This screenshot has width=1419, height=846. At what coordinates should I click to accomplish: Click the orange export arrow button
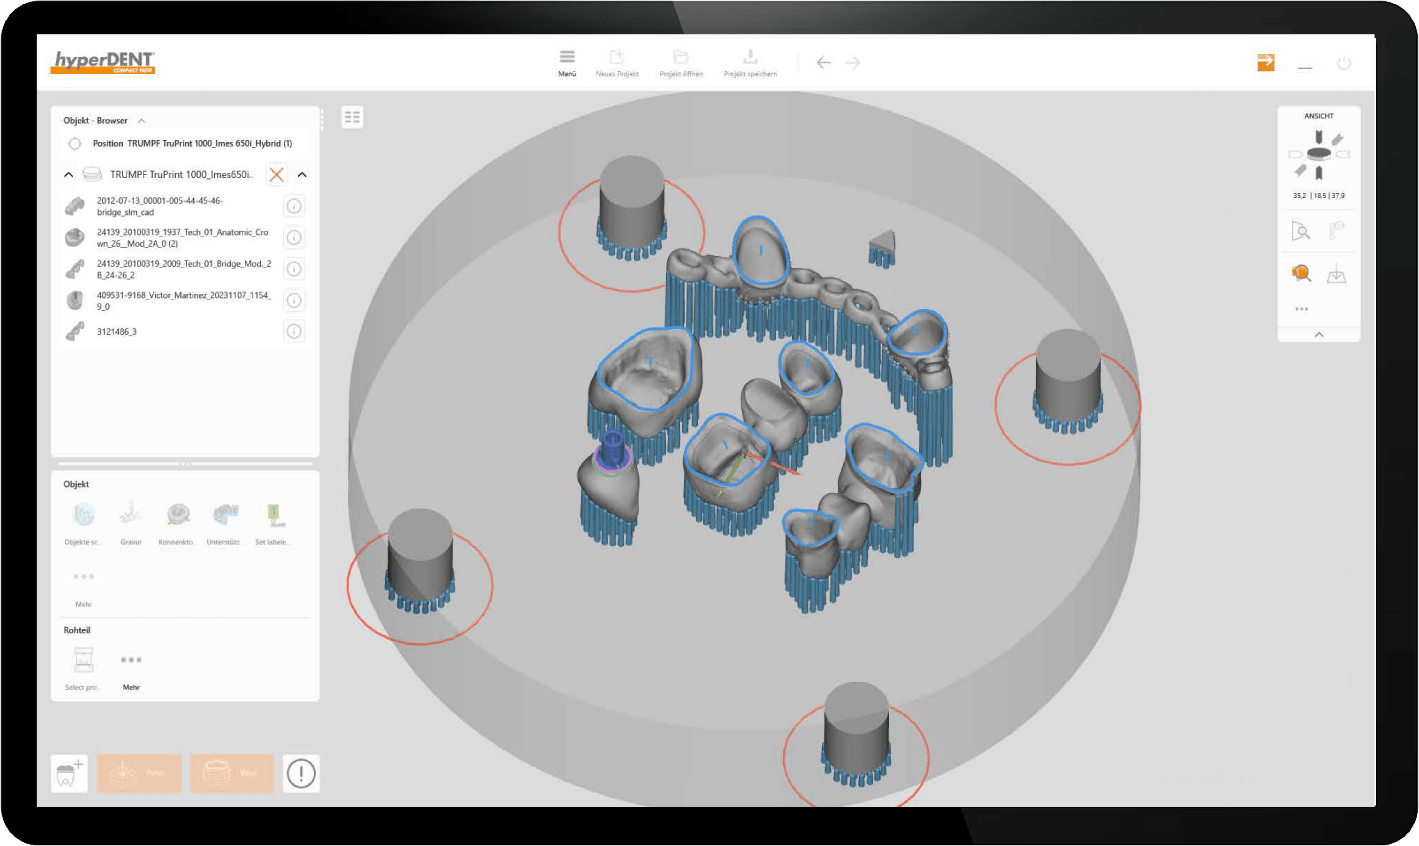(x=1266, y=62)
